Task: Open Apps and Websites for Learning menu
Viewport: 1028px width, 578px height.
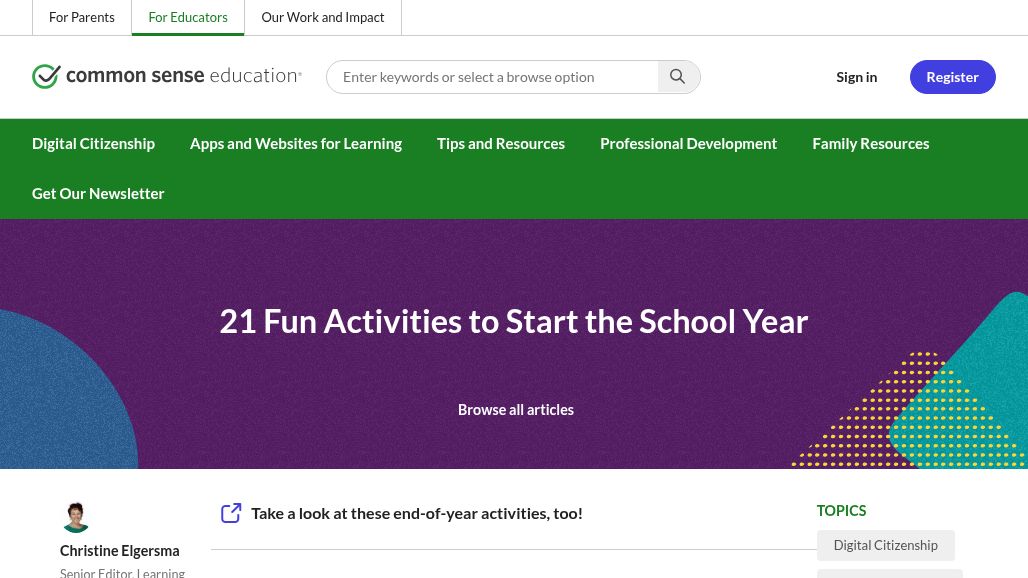Action: point(296,144)
